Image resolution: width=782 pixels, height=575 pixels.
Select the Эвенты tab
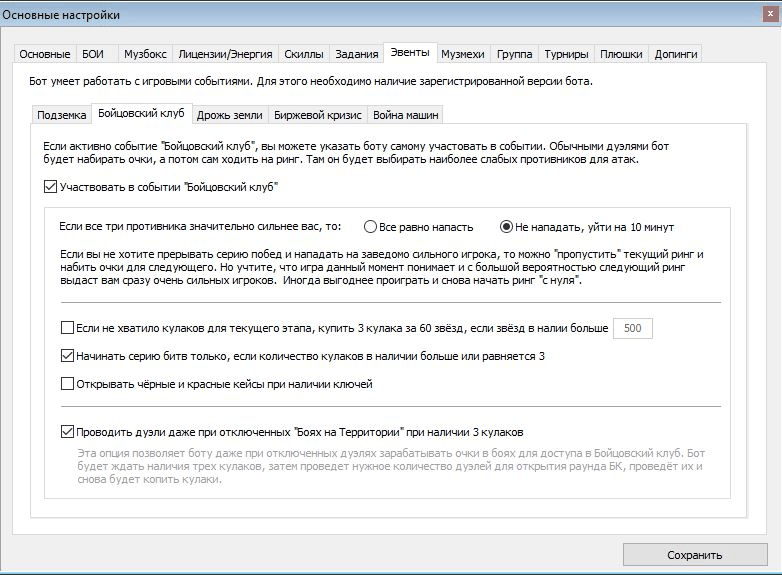410,52
